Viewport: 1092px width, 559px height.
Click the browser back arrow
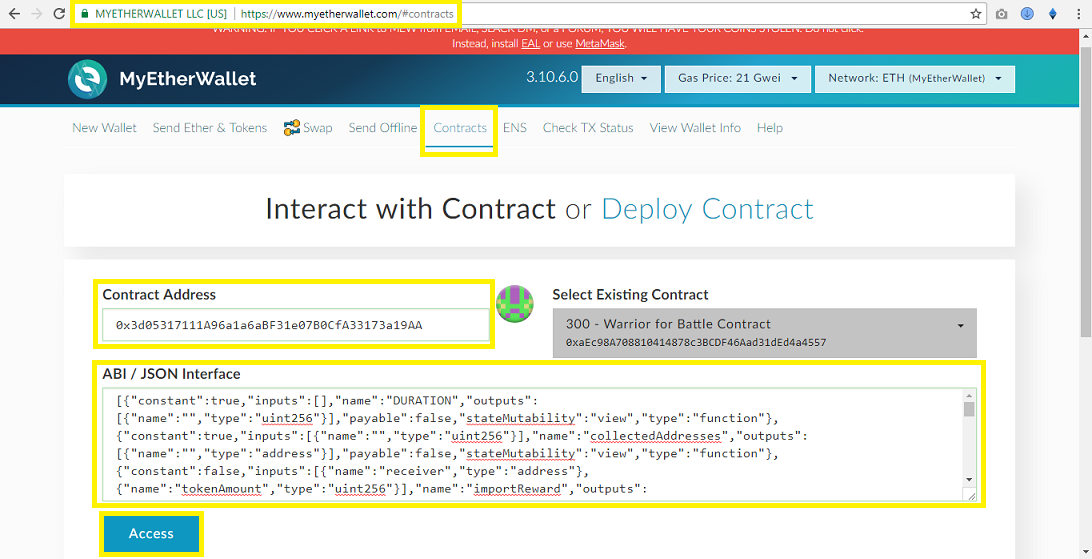[x=14, y=14]
